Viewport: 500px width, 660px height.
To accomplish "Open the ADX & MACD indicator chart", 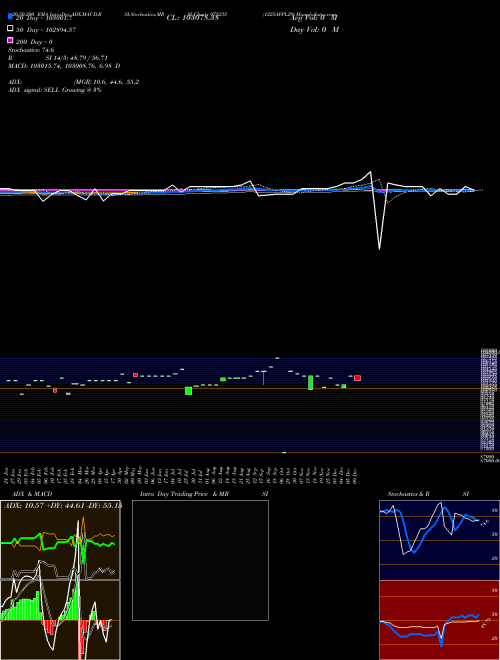I will pyautogui.click(x=60, y=580).
